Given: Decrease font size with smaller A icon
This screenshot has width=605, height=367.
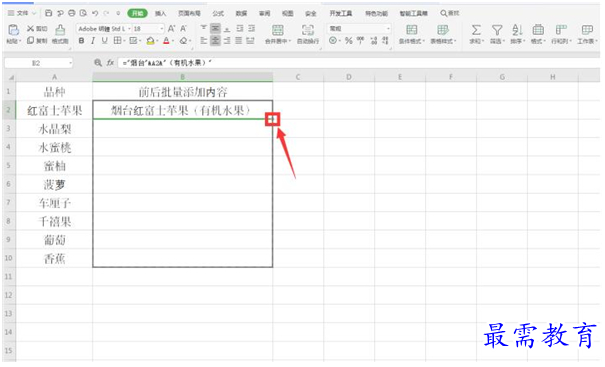Looking at the screenshot, I should pos(183,29).
